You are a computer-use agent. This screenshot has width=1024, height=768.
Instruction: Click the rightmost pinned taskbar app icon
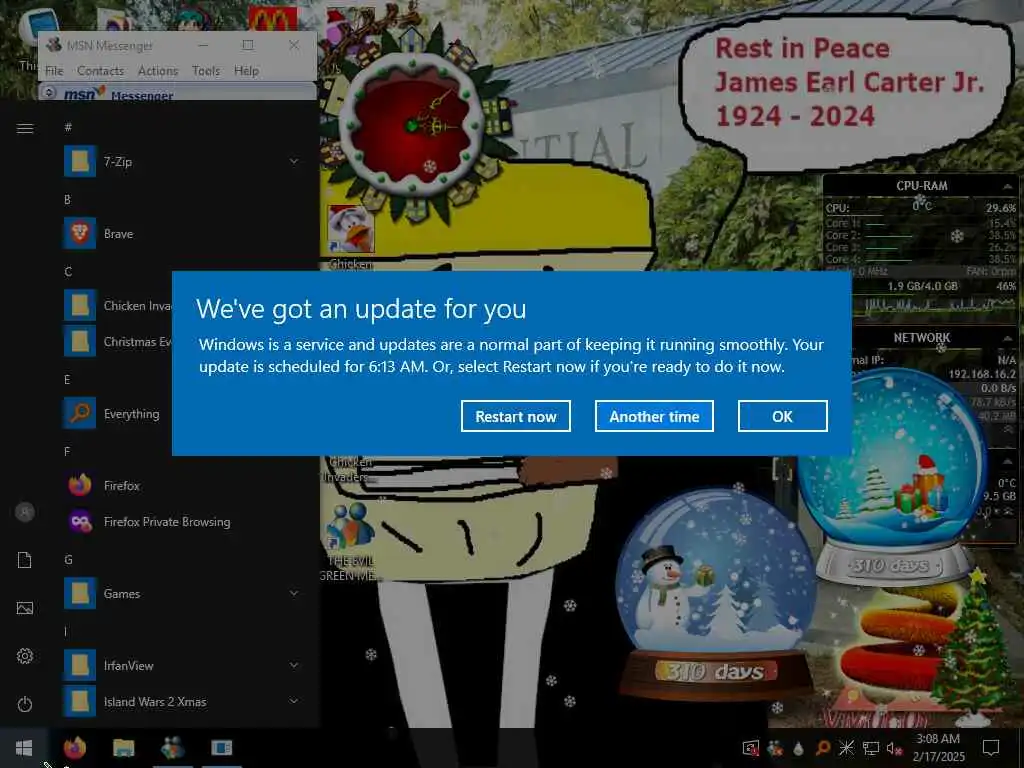coord(221,748)
